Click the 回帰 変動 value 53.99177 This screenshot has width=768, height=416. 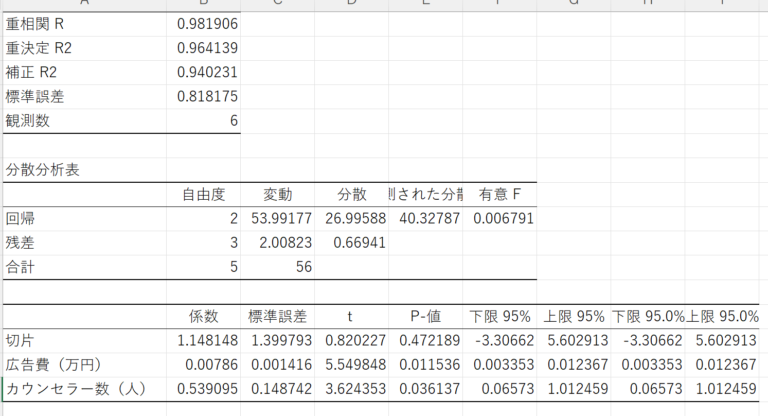(x=277, y=219)
